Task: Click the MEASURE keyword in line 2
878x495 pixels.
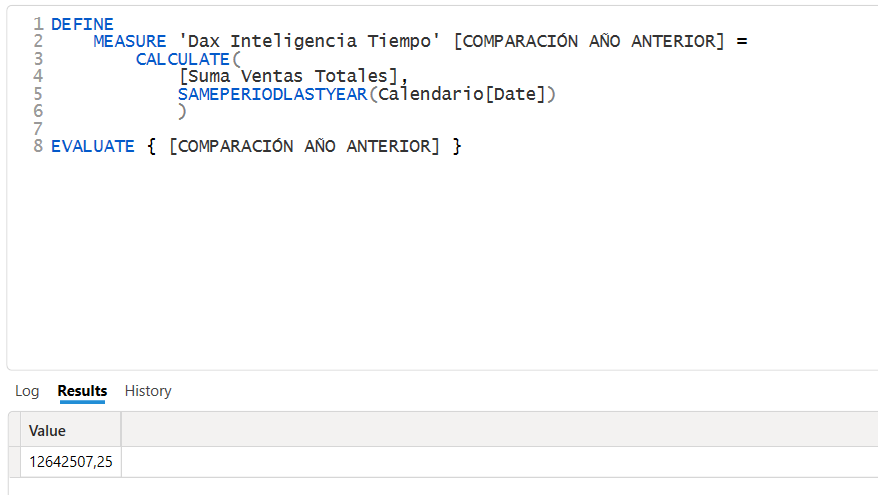Action: 129,41
